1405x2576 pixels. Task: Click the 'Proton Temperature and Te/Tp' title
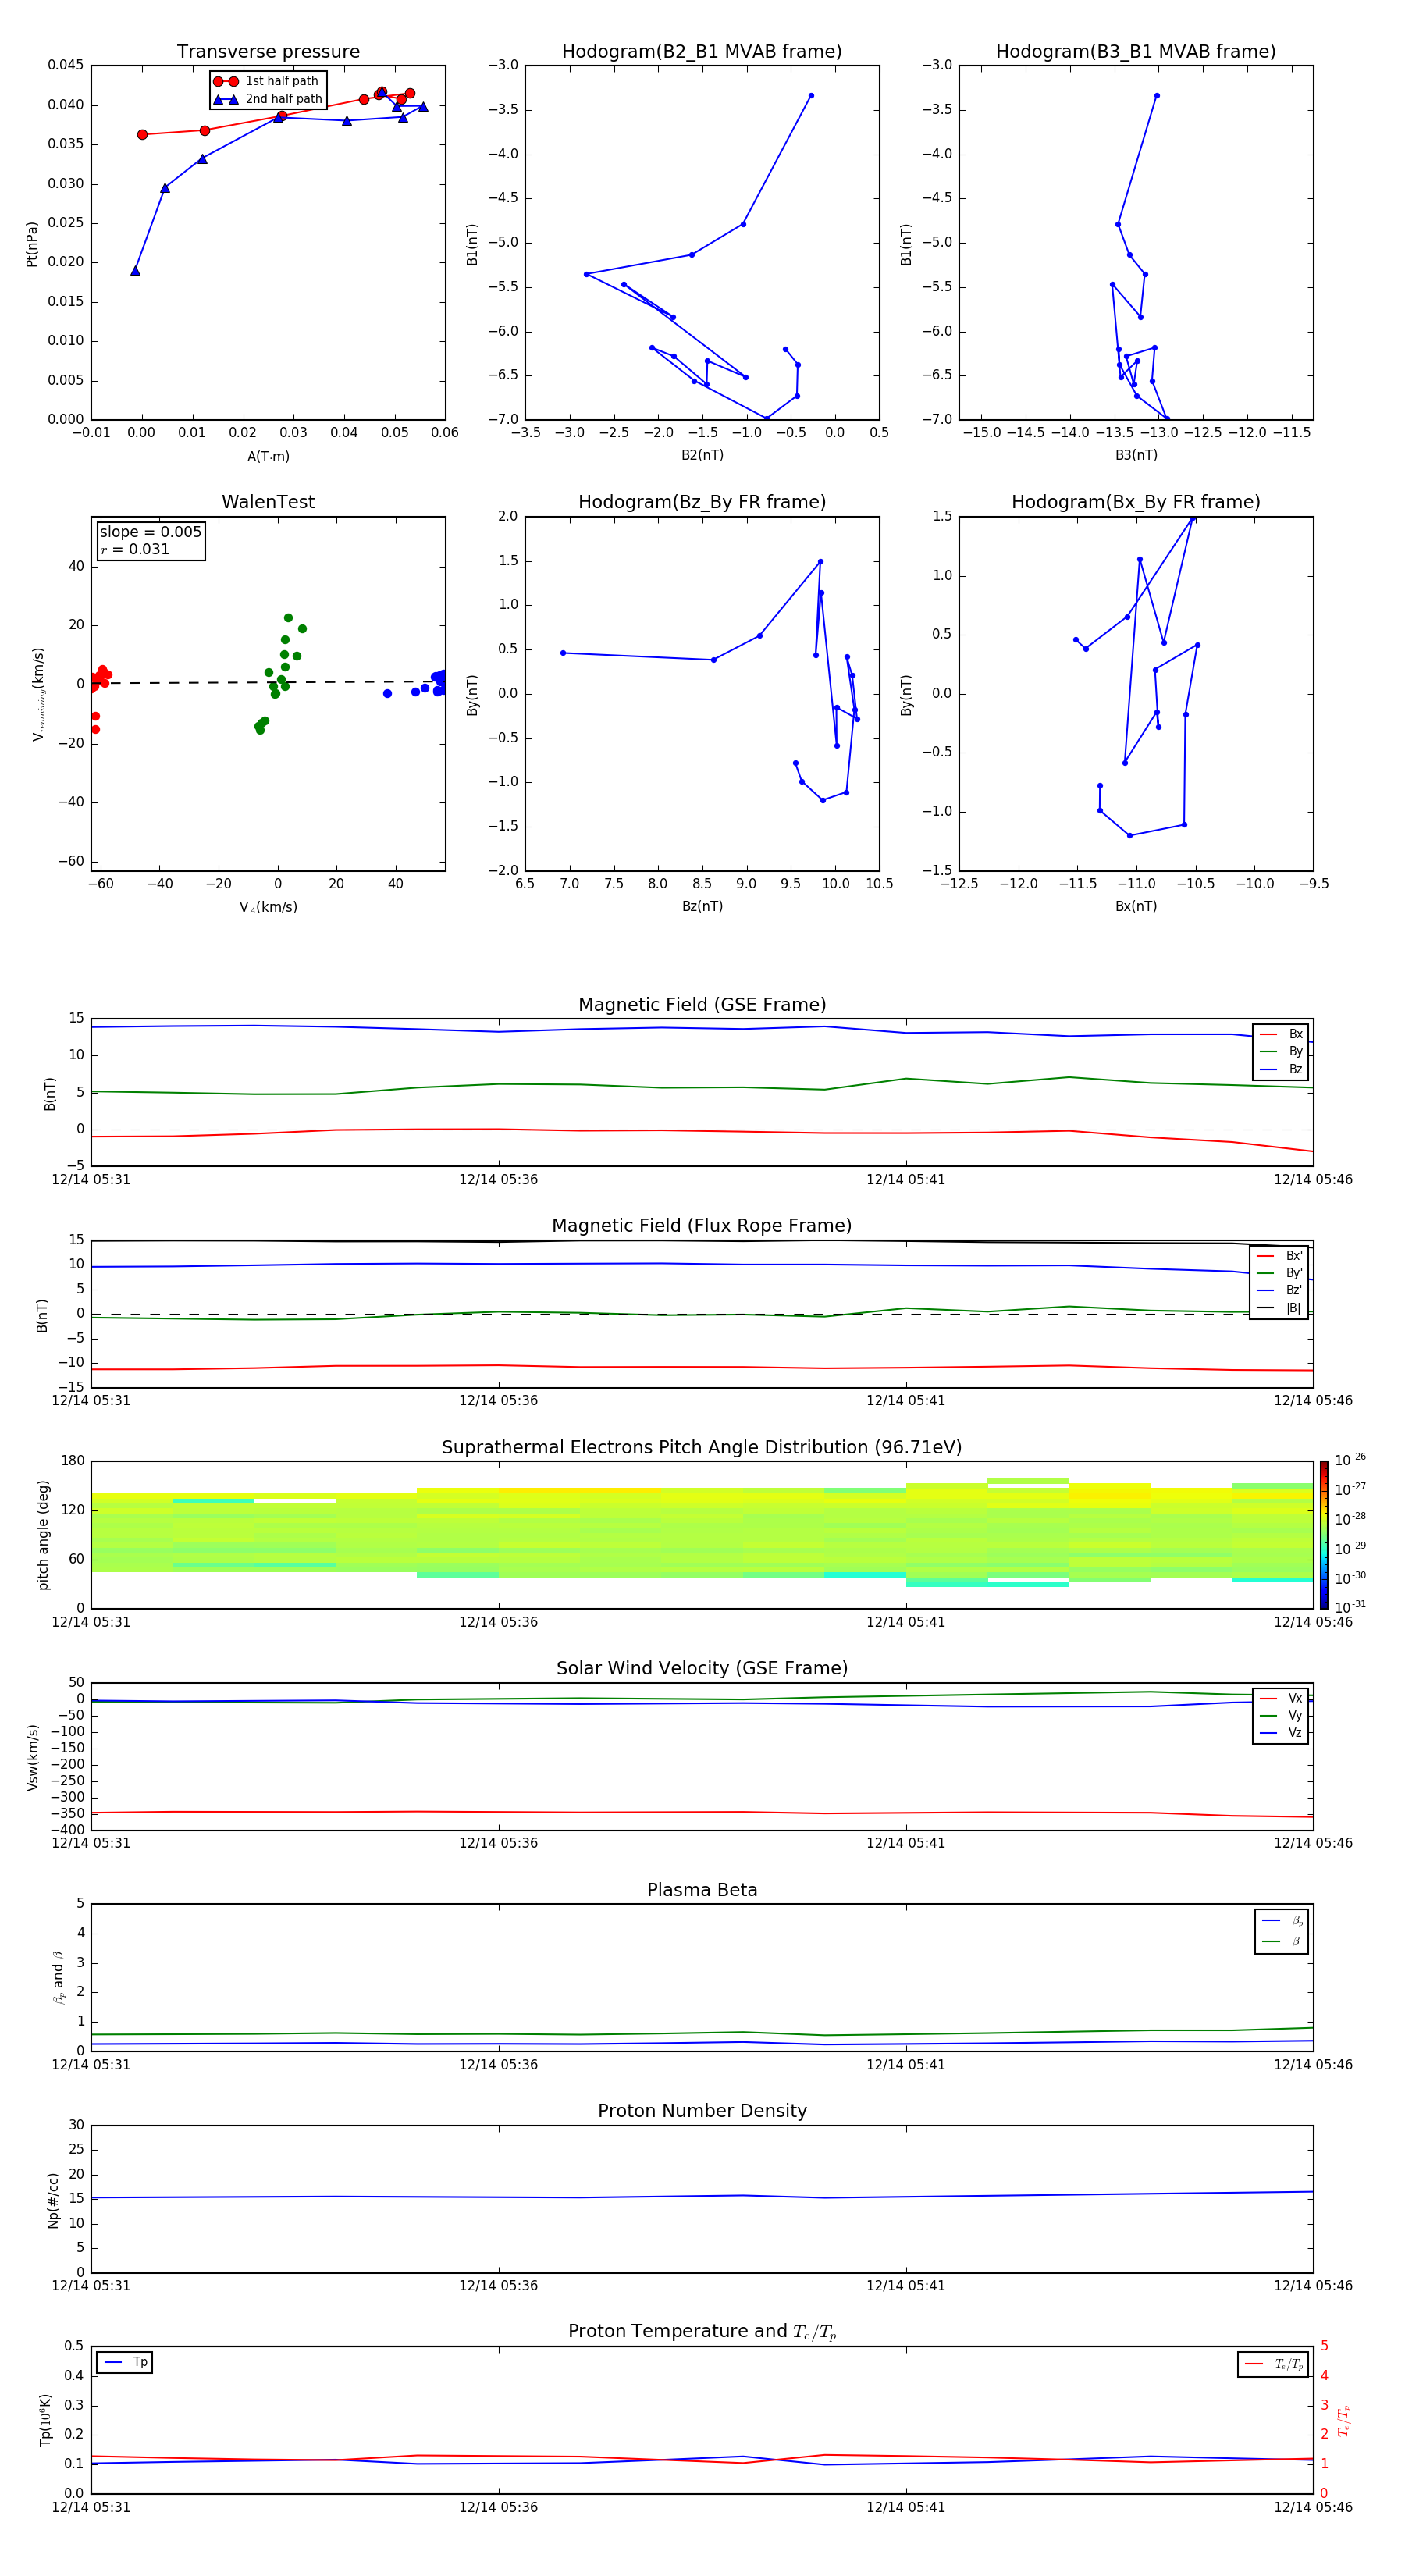pos(702,2331)
